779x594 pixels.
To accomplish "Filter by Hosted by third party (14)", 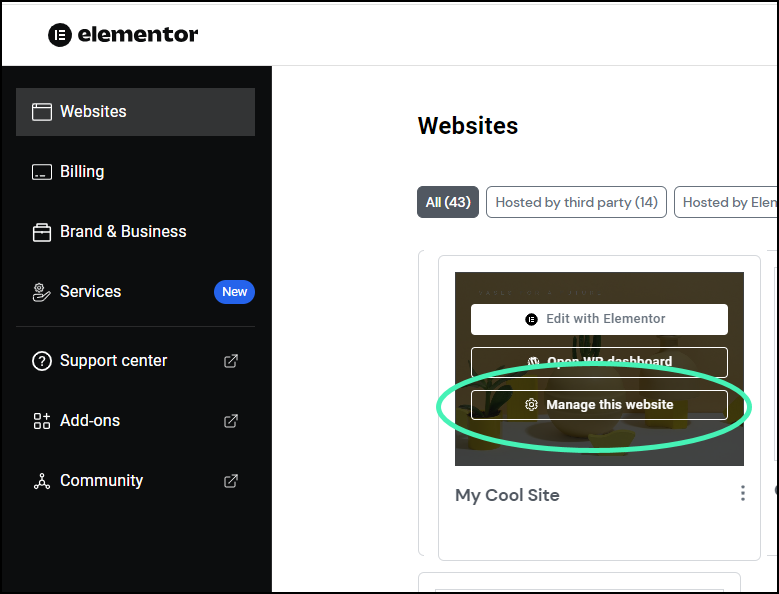I will 576,202.
